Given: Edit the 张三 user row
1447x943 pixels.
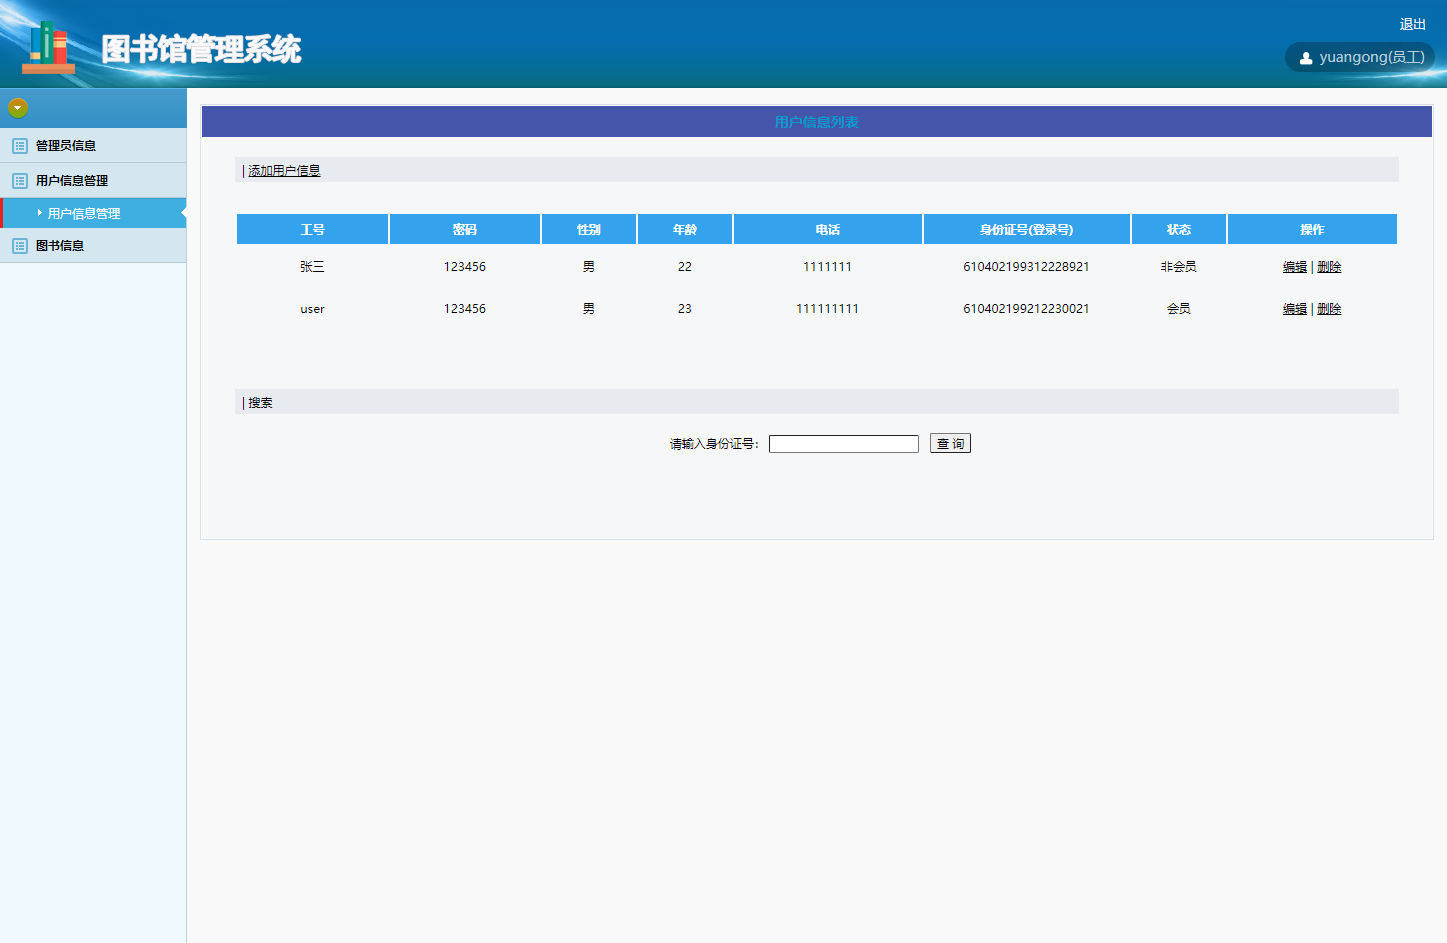Looking at the screenshot, I should [x=1294, y=267].
